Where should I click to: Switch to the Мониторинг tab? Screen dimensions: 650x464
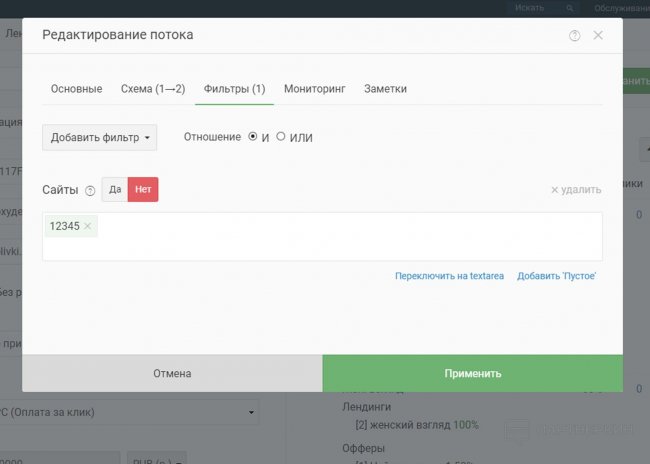[x=314, y=89]
